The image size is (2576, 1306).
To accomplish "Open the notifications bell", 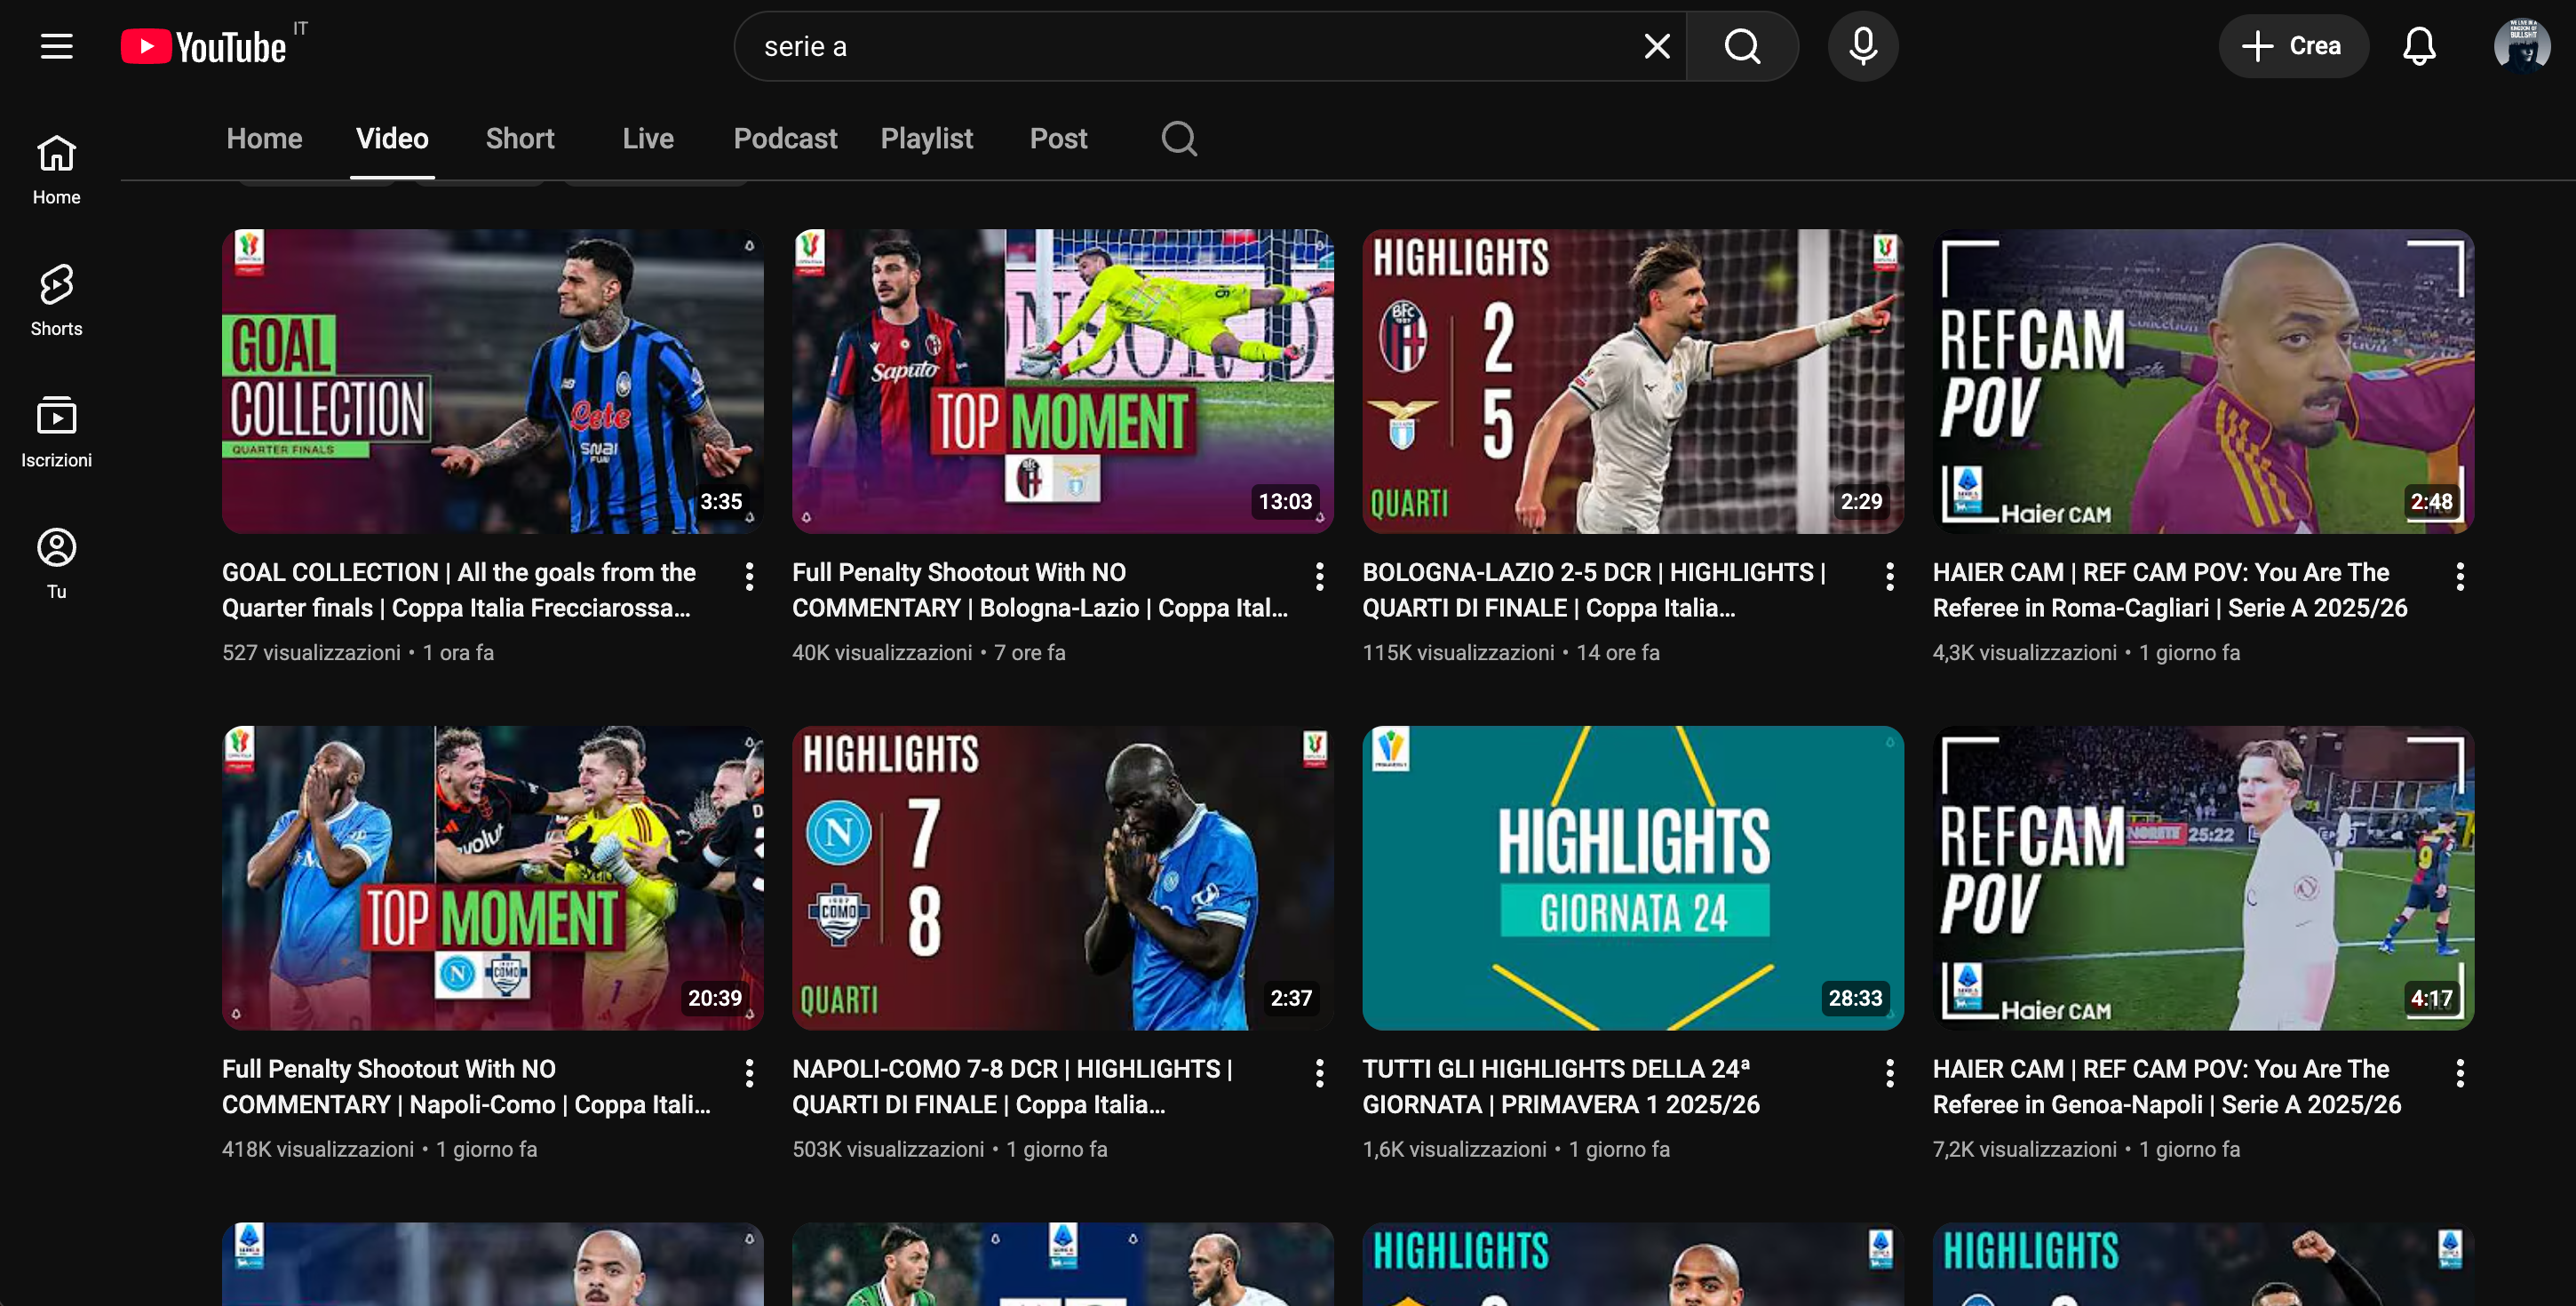I will coord(2418,46).
